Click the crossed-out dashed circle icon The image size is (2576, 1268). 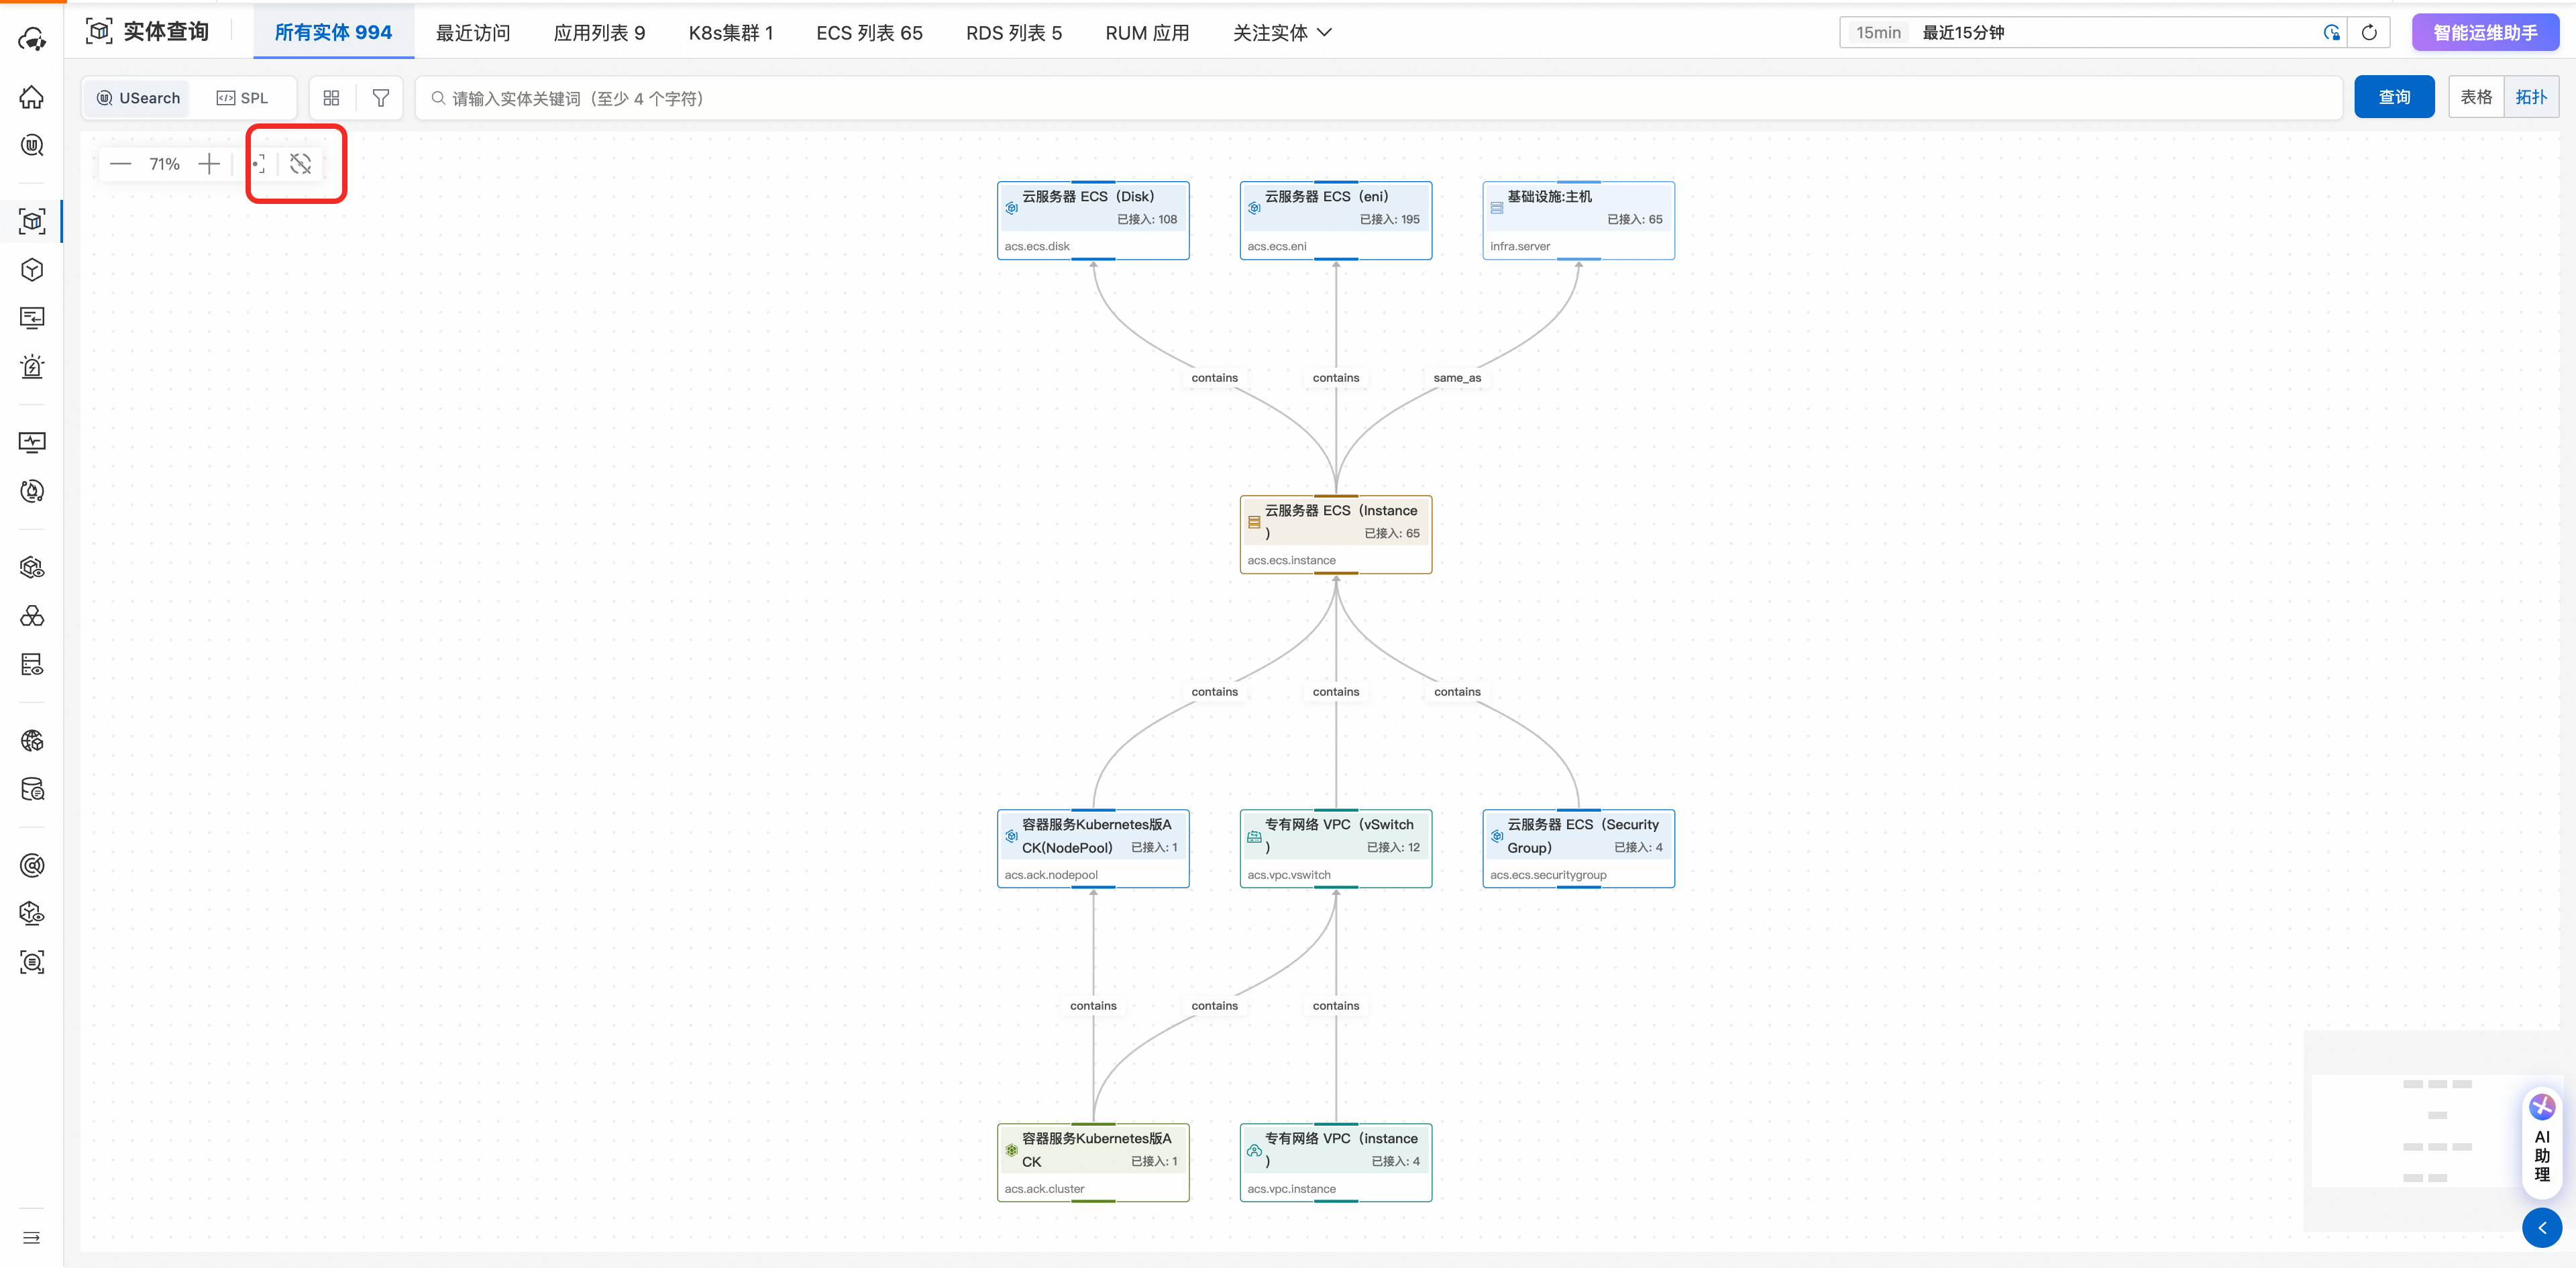(301, 164)
